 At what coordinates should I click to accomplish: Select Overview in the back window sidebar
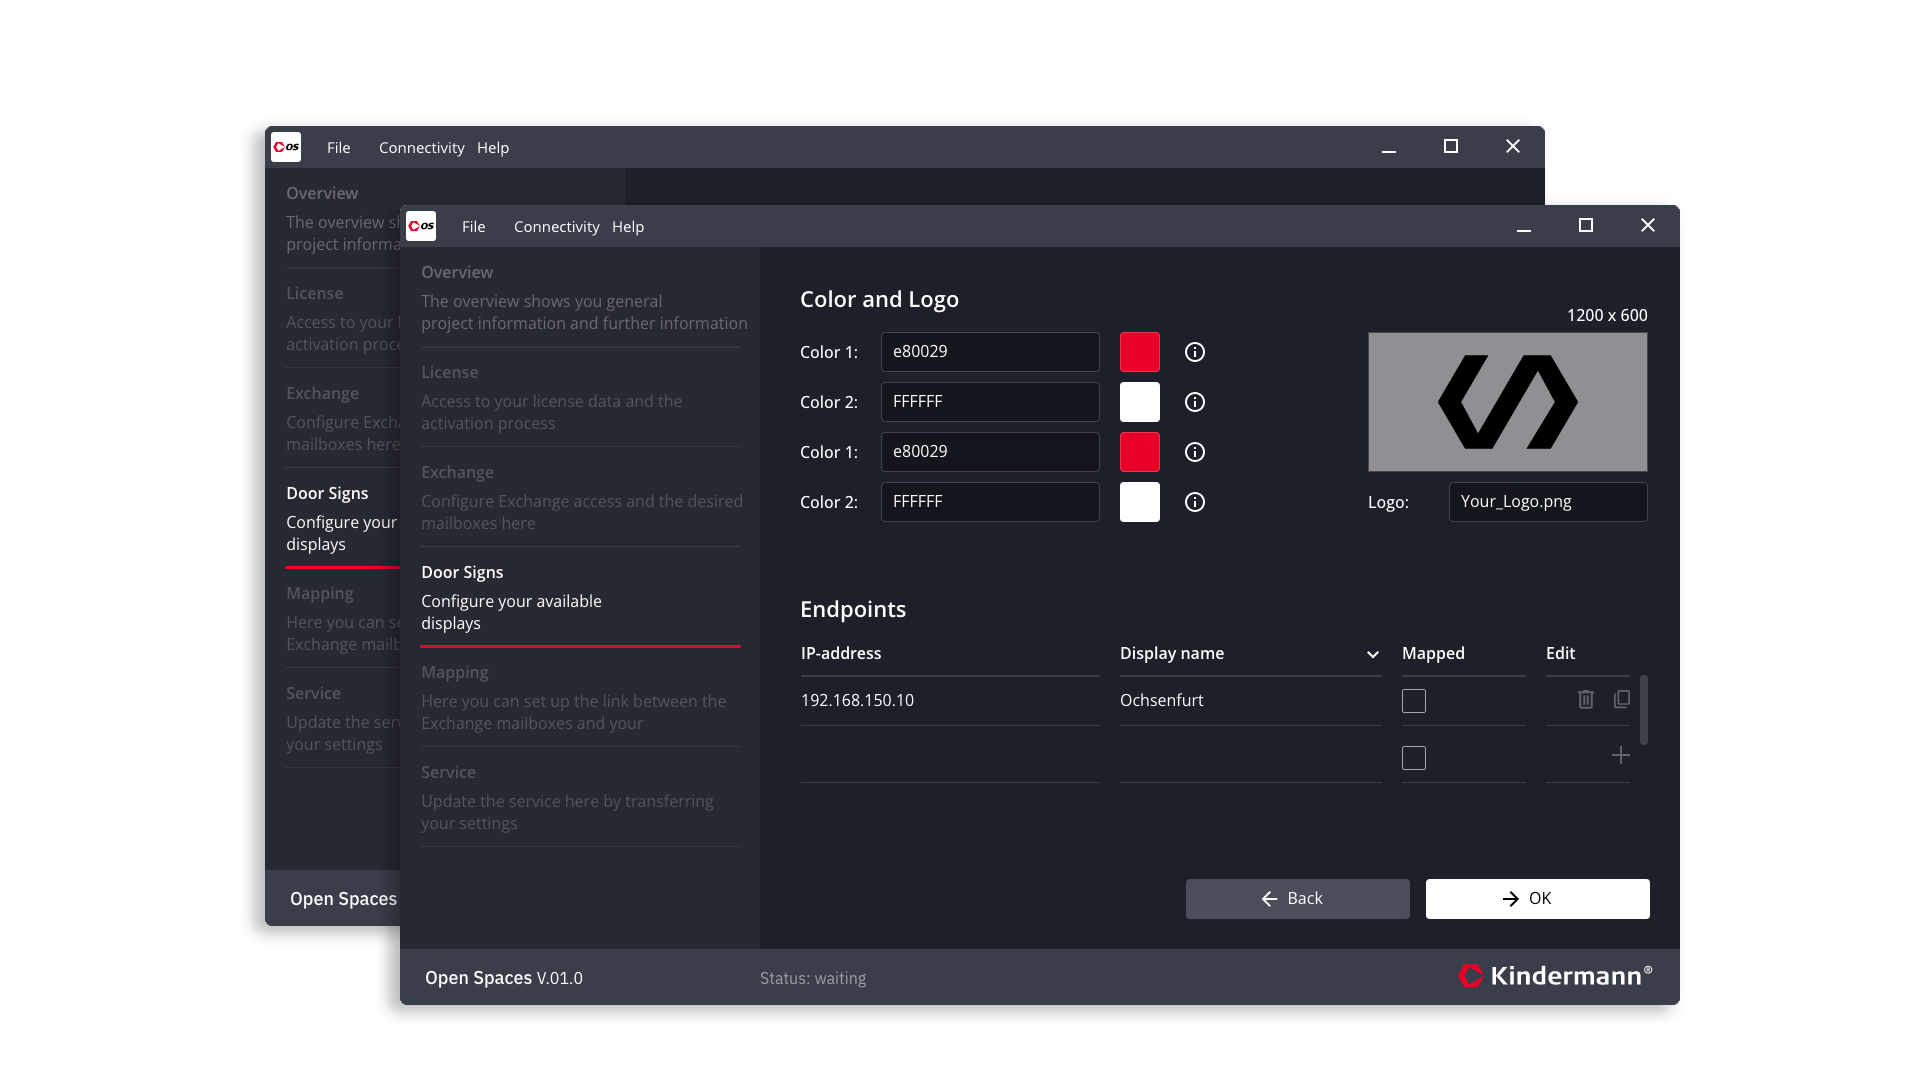coord(342,219)
